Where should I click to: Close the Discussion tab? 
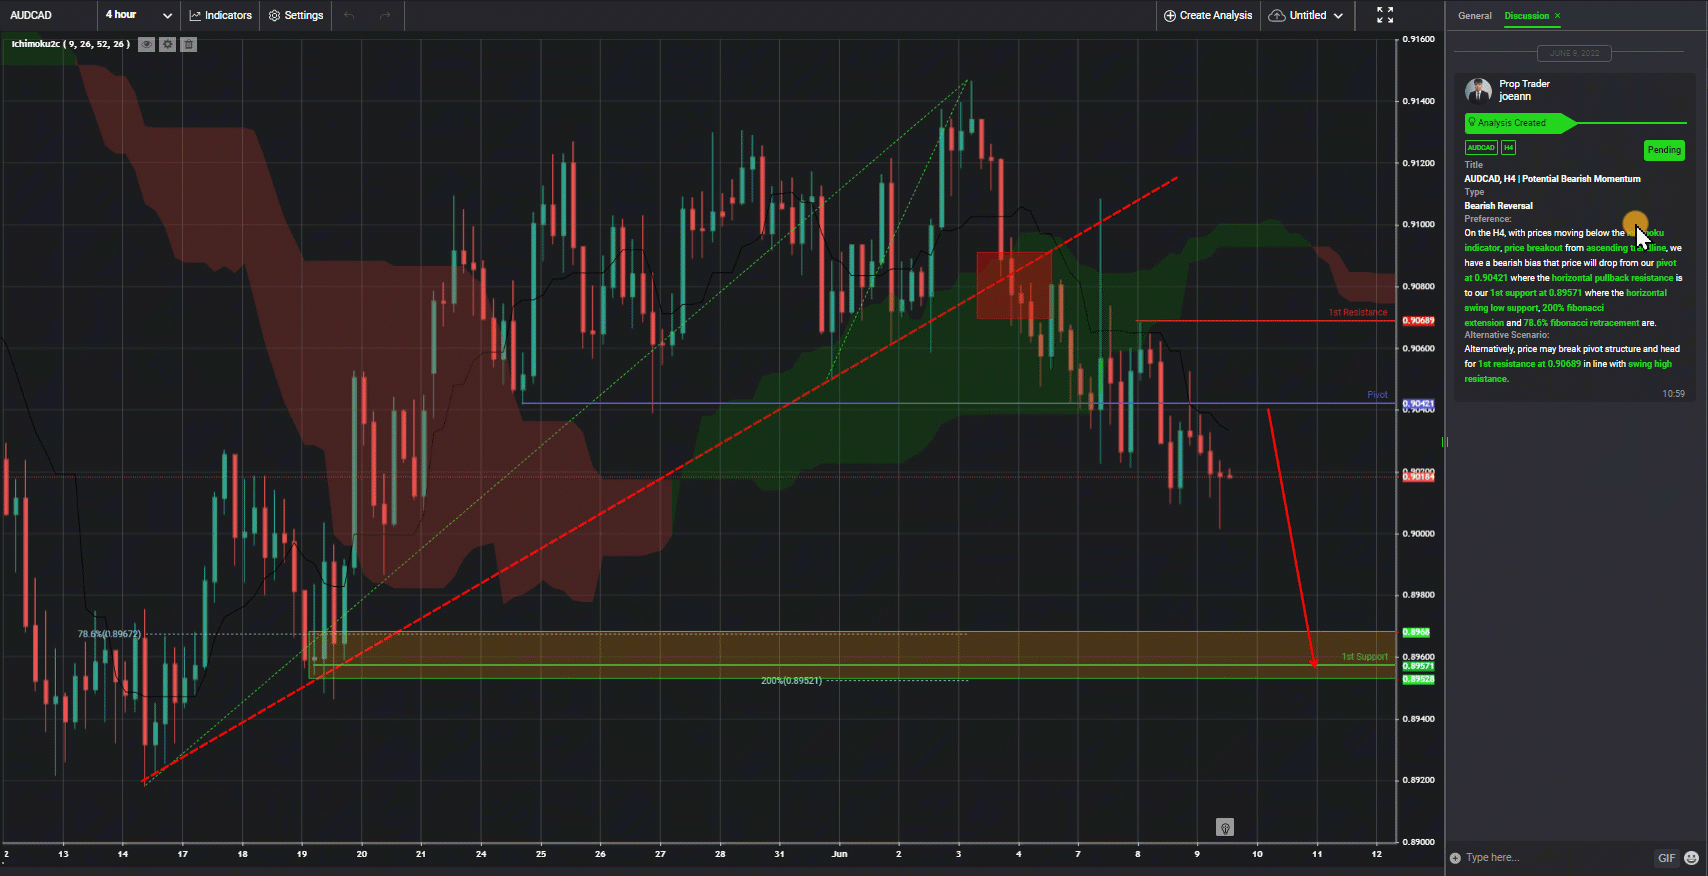[x=1557, y=16]
